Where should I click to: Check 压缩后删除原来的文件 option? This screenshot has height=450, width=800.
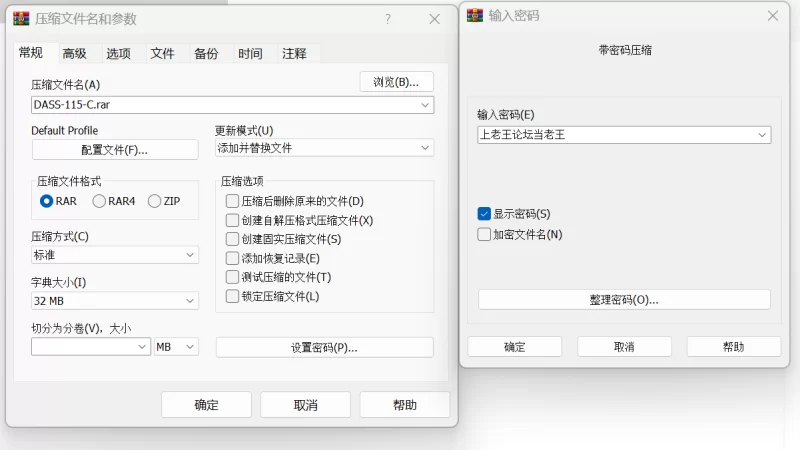coord(233,201)
